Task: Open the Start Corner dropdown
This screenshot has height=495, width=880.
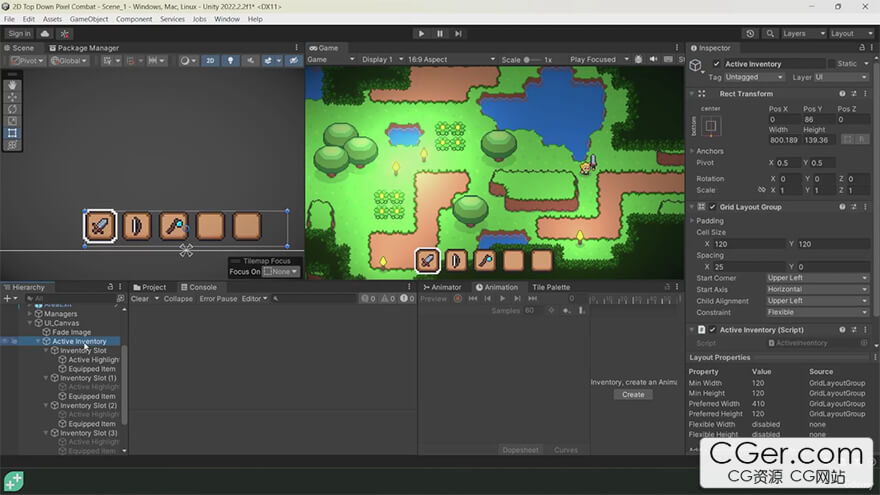Action: tap(817, 278)
